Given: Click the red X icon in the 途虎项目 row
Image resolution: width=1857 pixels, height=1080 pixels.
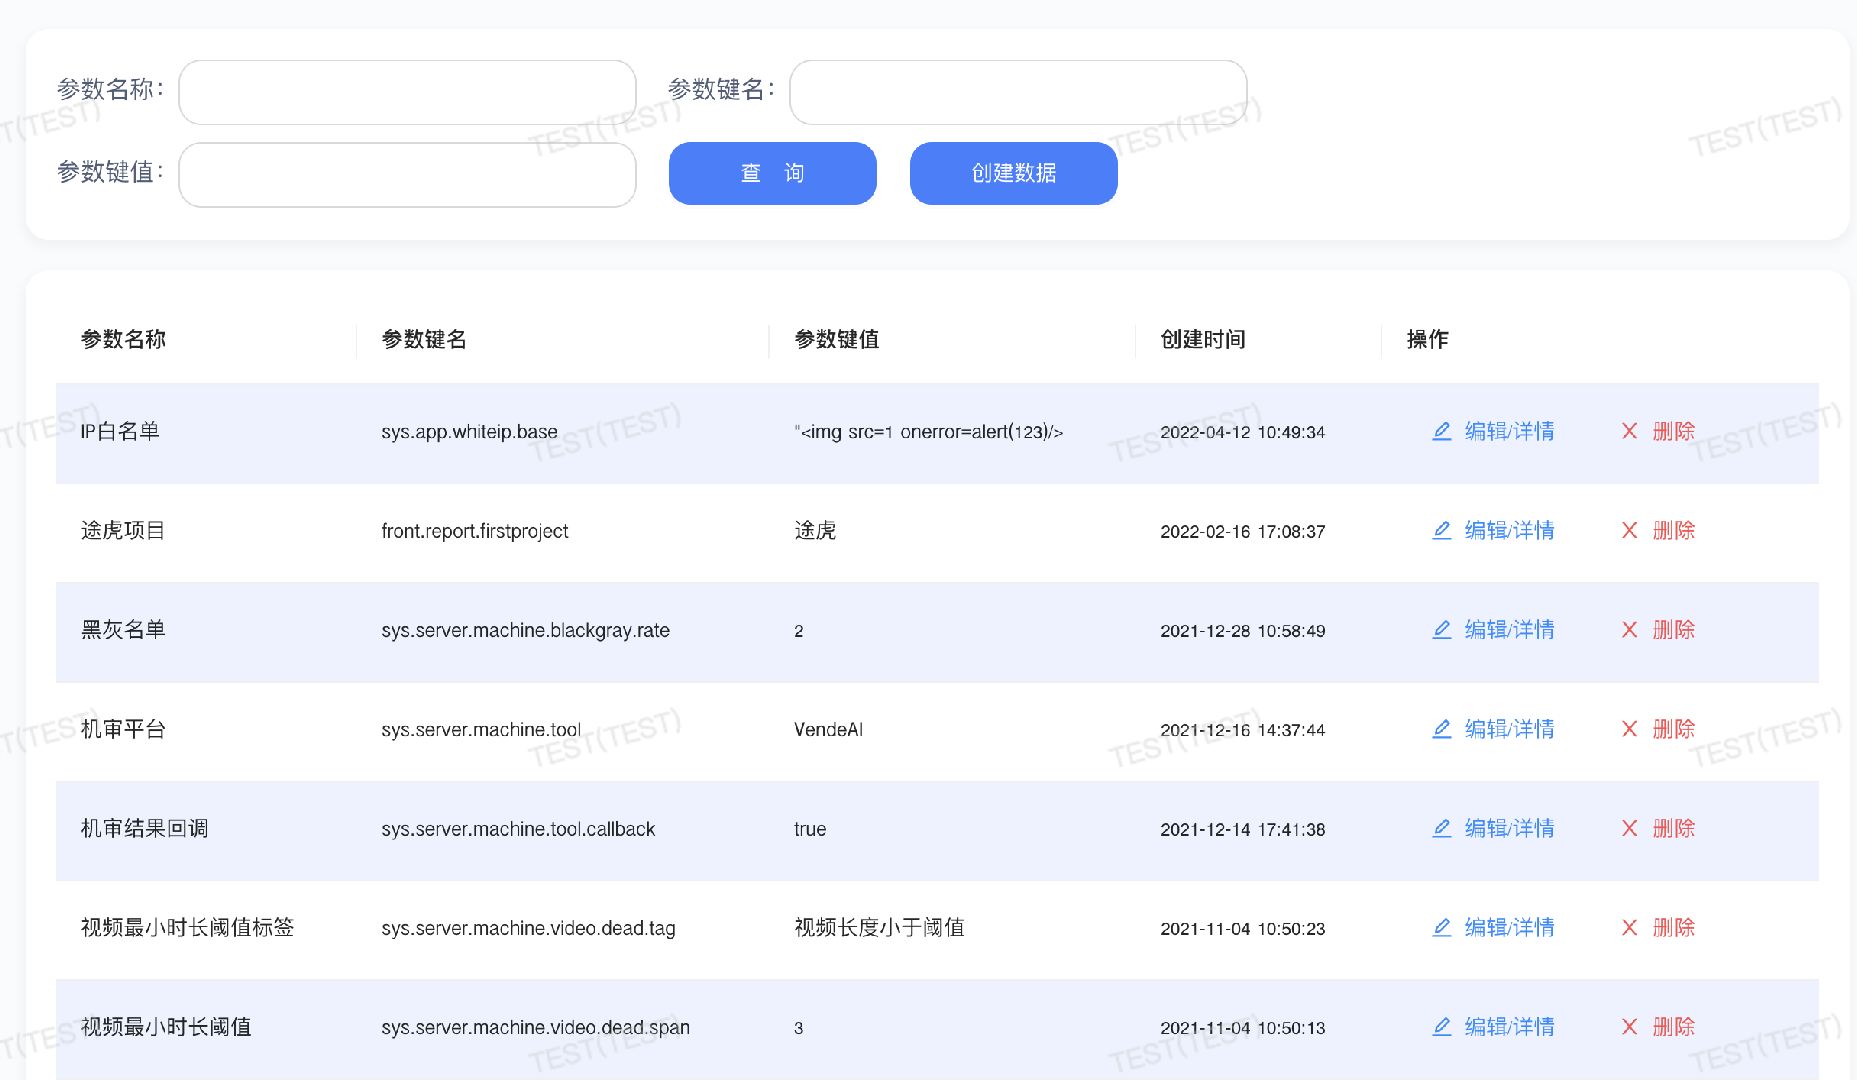Looking at the screenshot, I should click(x=1629, y=530).
